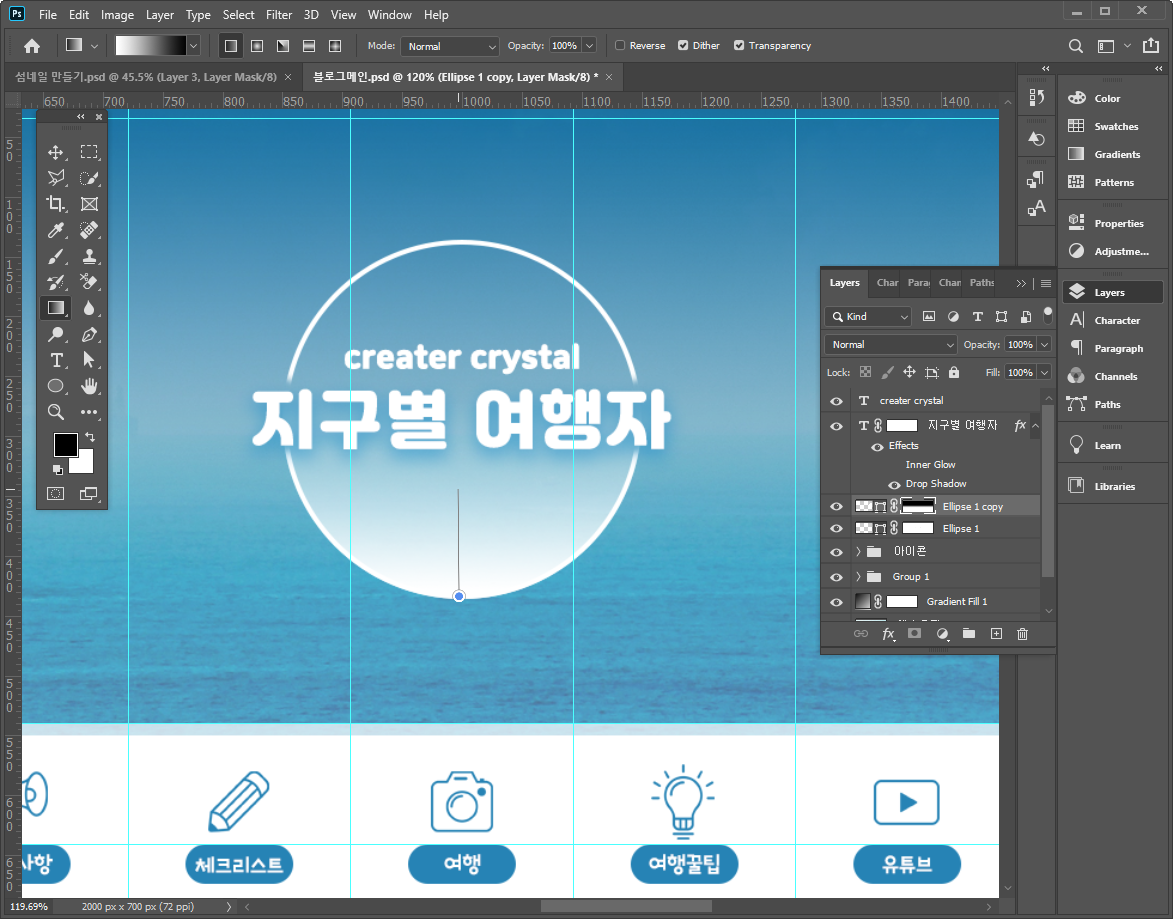
Task: Select the Healing Brush tool
Action: [x=89, y=230]
